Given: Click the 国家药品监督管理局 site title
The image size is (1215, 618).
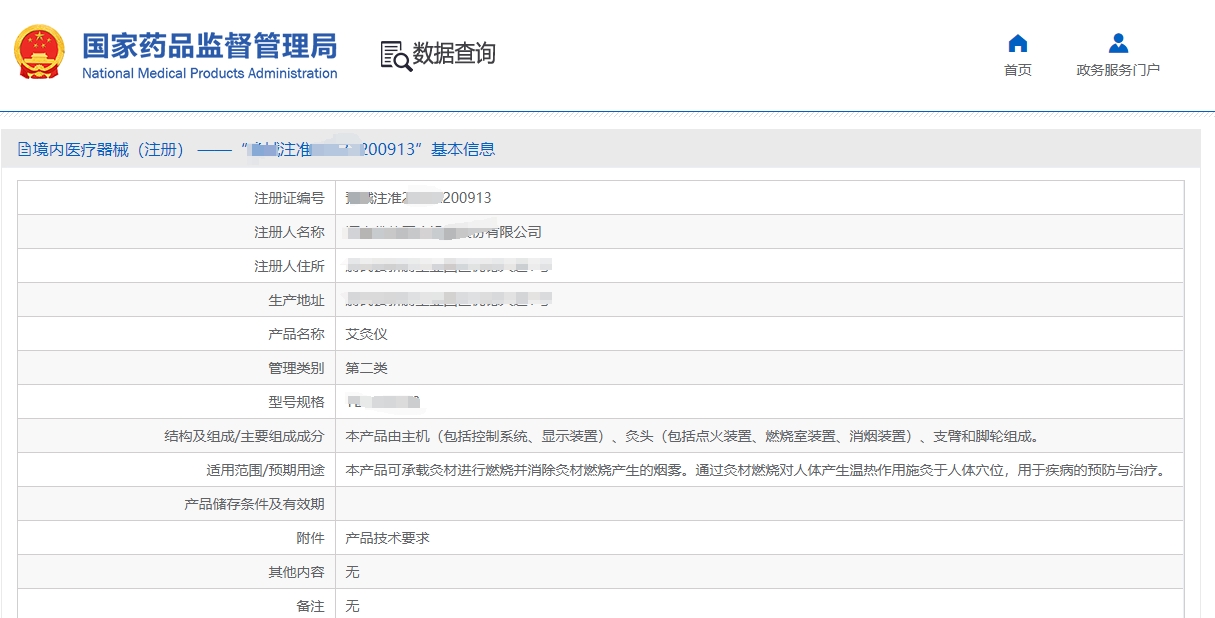Looking at the screenshot, I should 209,46.
